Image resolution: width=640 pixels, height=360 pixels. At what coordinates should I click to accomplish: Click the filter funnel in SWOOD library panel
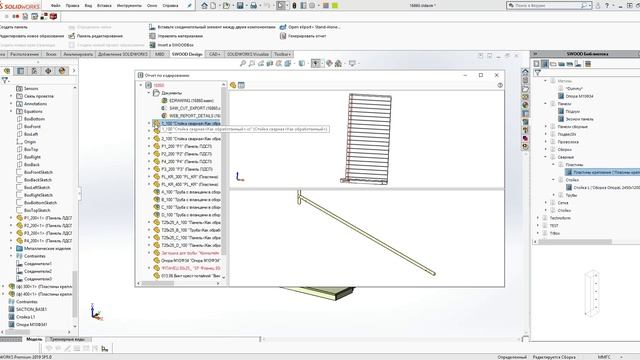[x=538, y=73]
